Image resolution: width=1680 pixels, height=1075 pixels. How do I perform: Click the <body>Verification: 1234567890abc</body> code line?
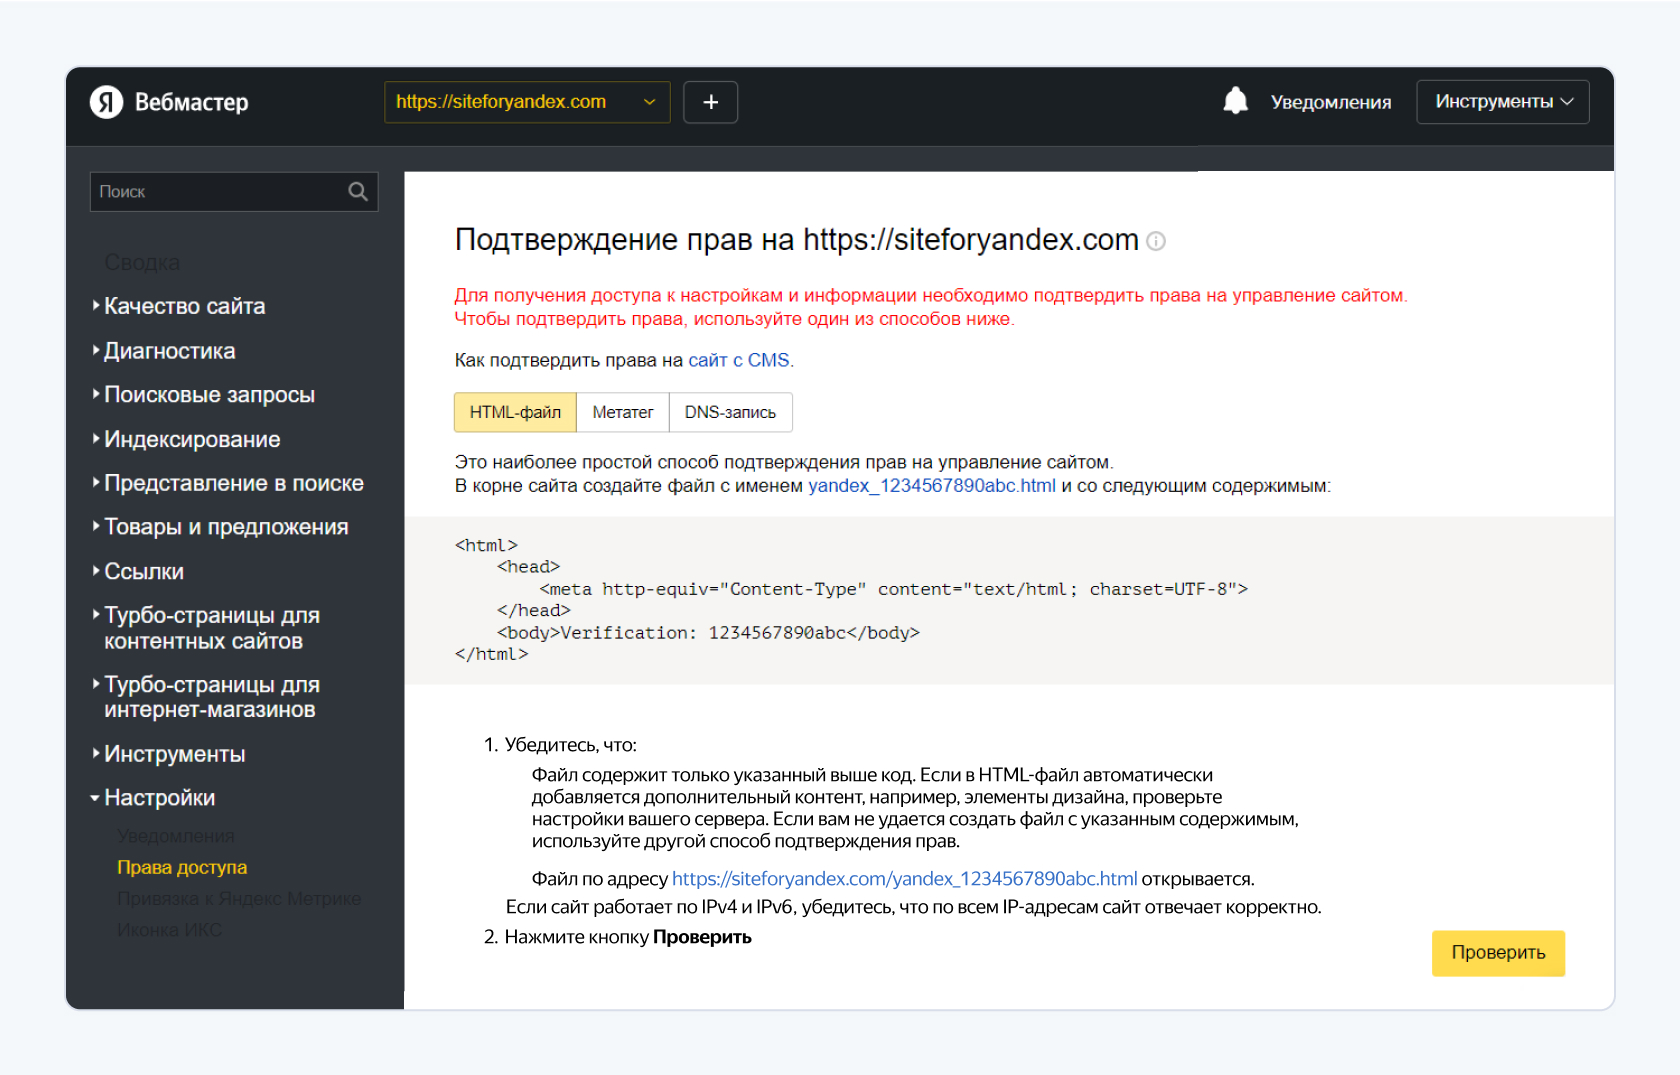[x=708, y=633]
